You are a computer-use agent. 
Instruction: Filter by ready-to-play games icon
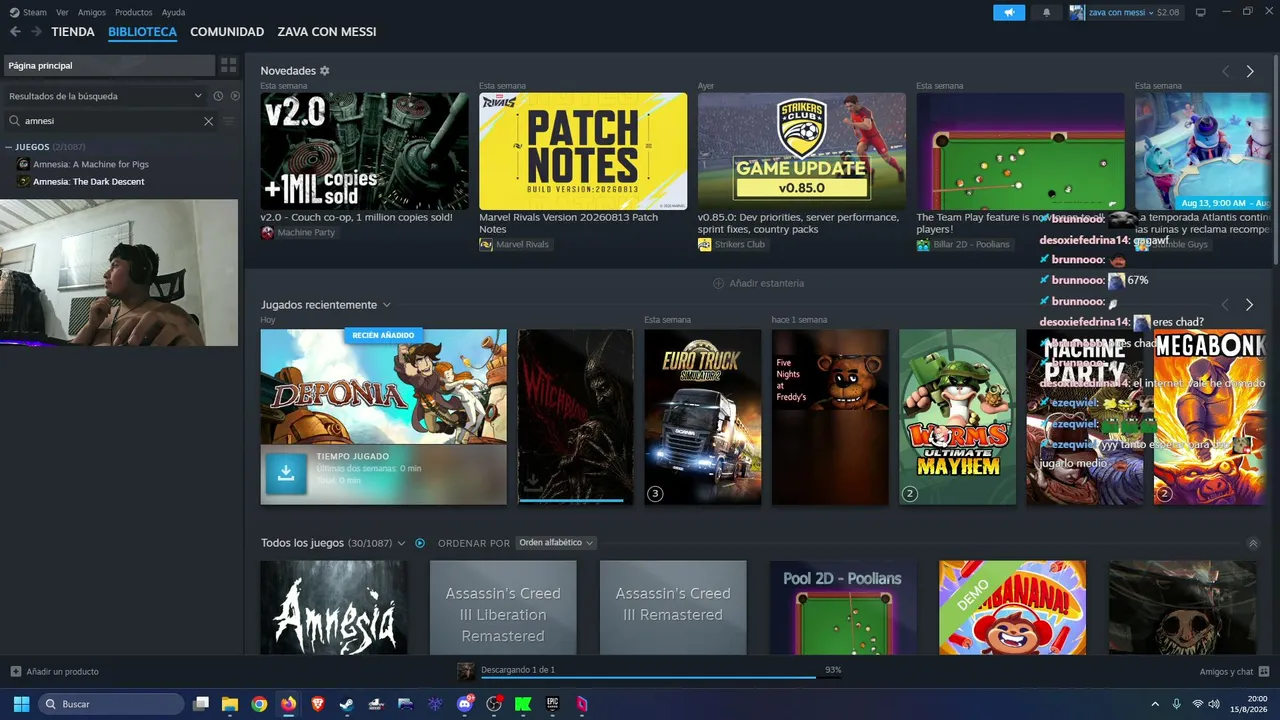[235, 96]
